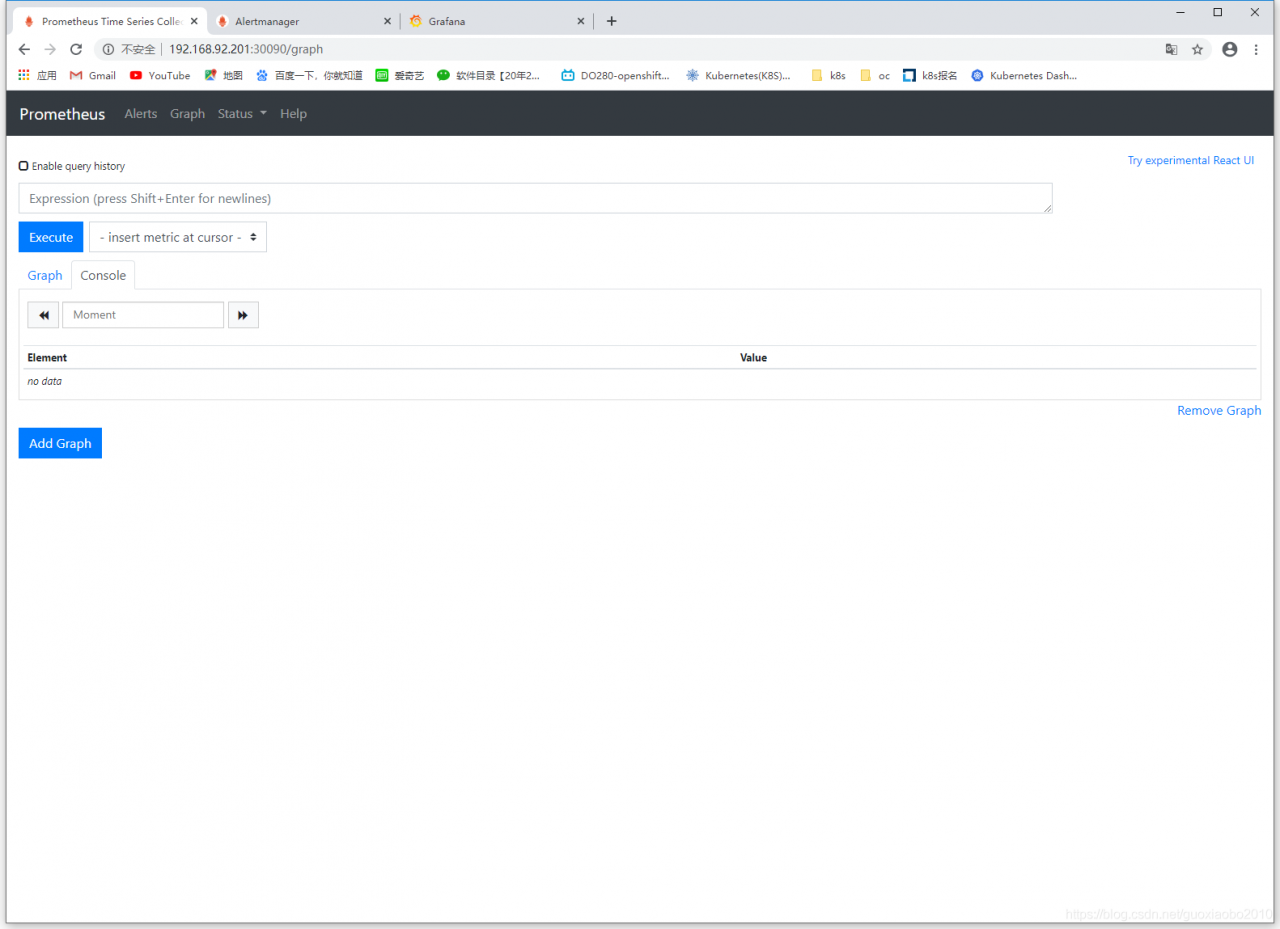This screenshot has width=1280, height=929.
Task: Click the bookmark star icon in address bar
Action: tap(1197, 49)
